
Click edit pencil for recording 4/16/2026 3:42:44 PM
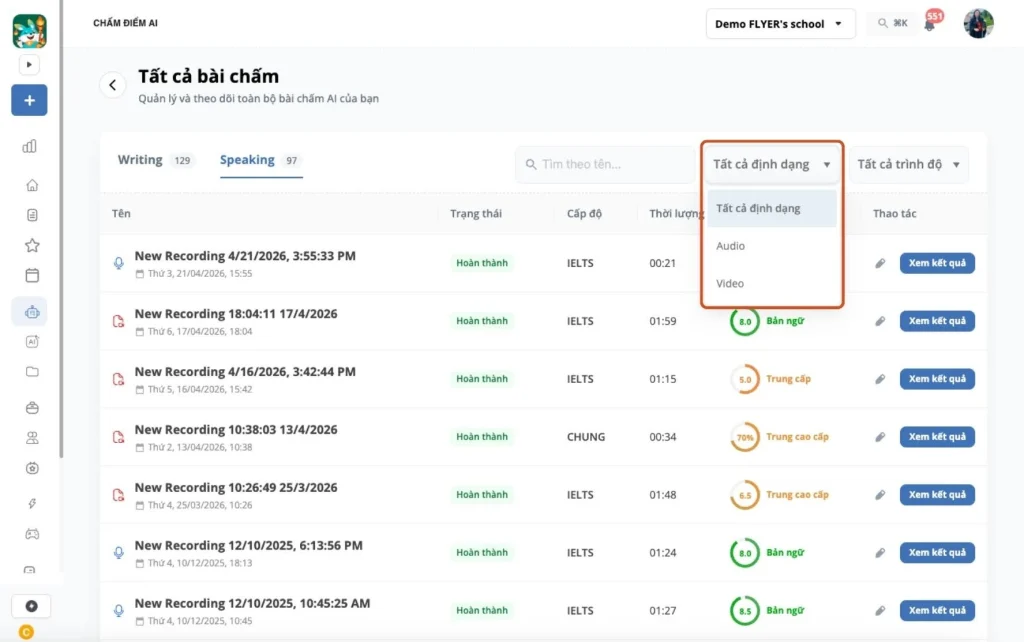point(880,379)
